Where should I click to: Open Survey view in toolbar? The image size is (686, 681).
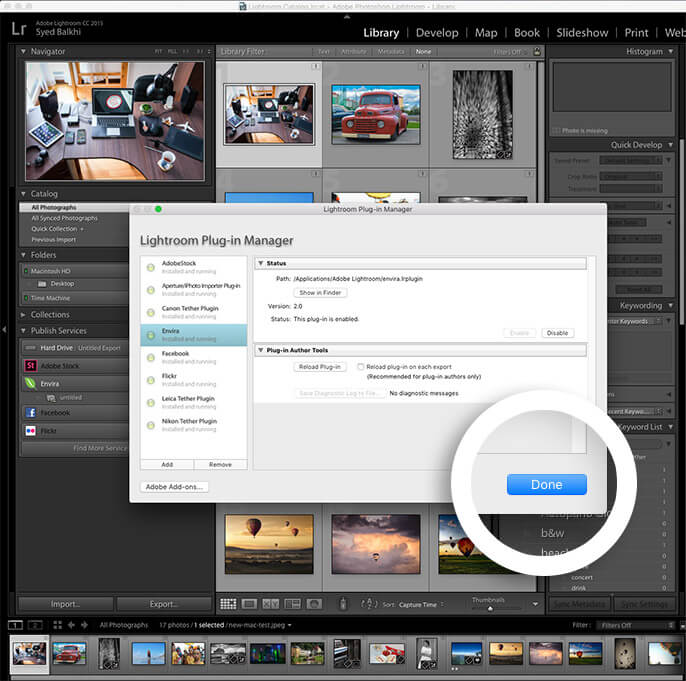tap(292, 604)
